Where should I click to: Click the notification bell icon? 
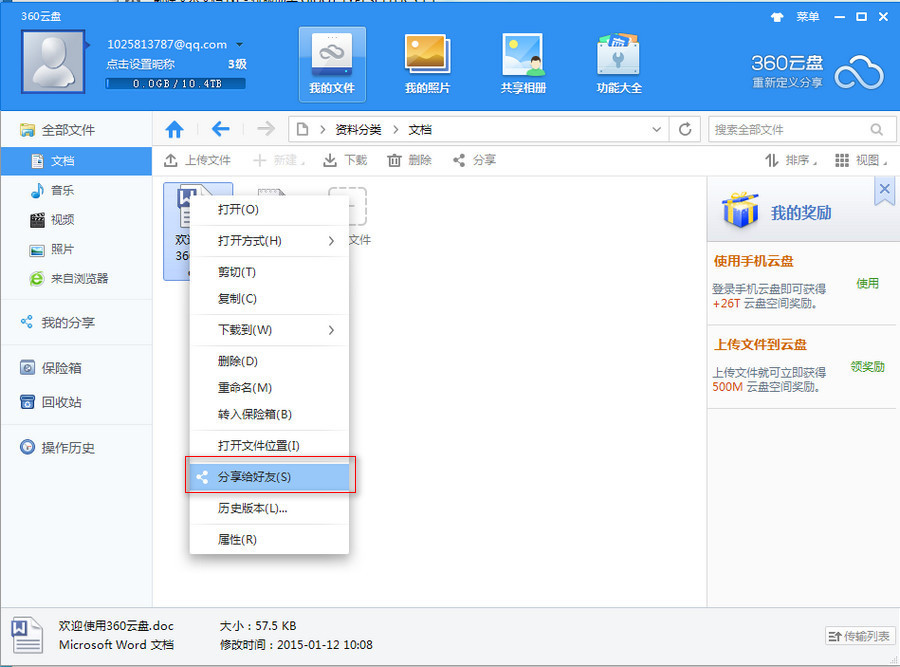click(779, 16)
